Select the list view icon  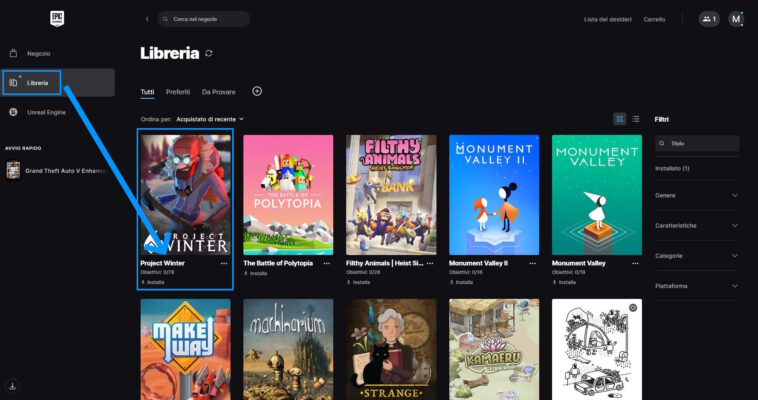[x=636, y=119]
